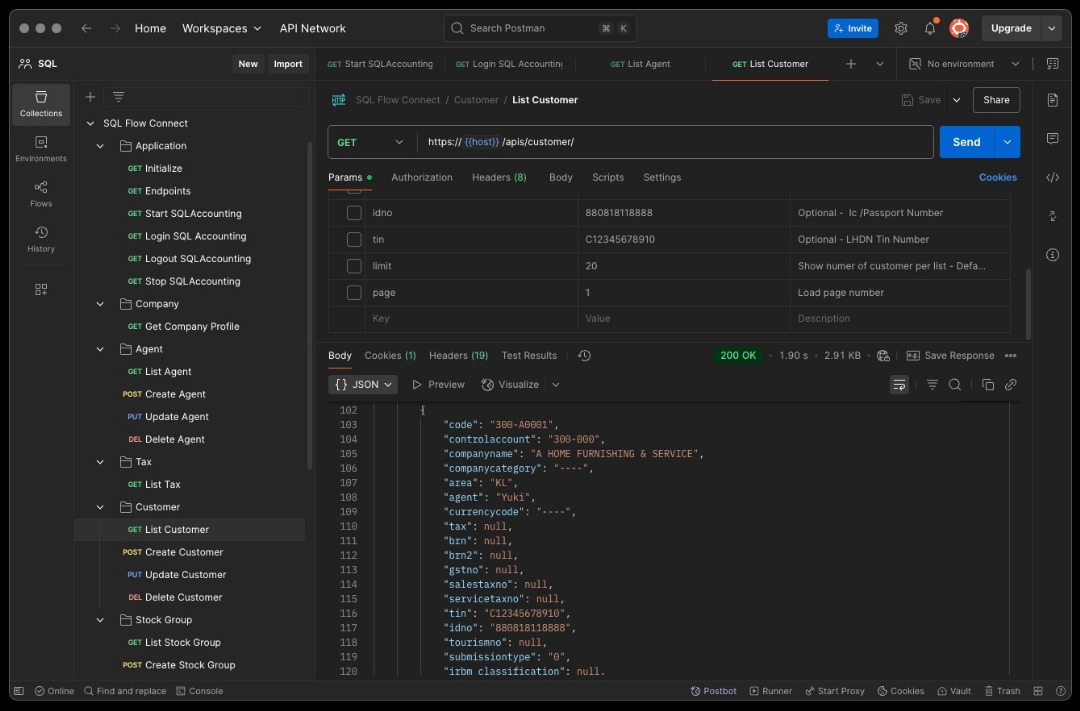Open the code snippet icon in right sidebar

point(1052,177)
